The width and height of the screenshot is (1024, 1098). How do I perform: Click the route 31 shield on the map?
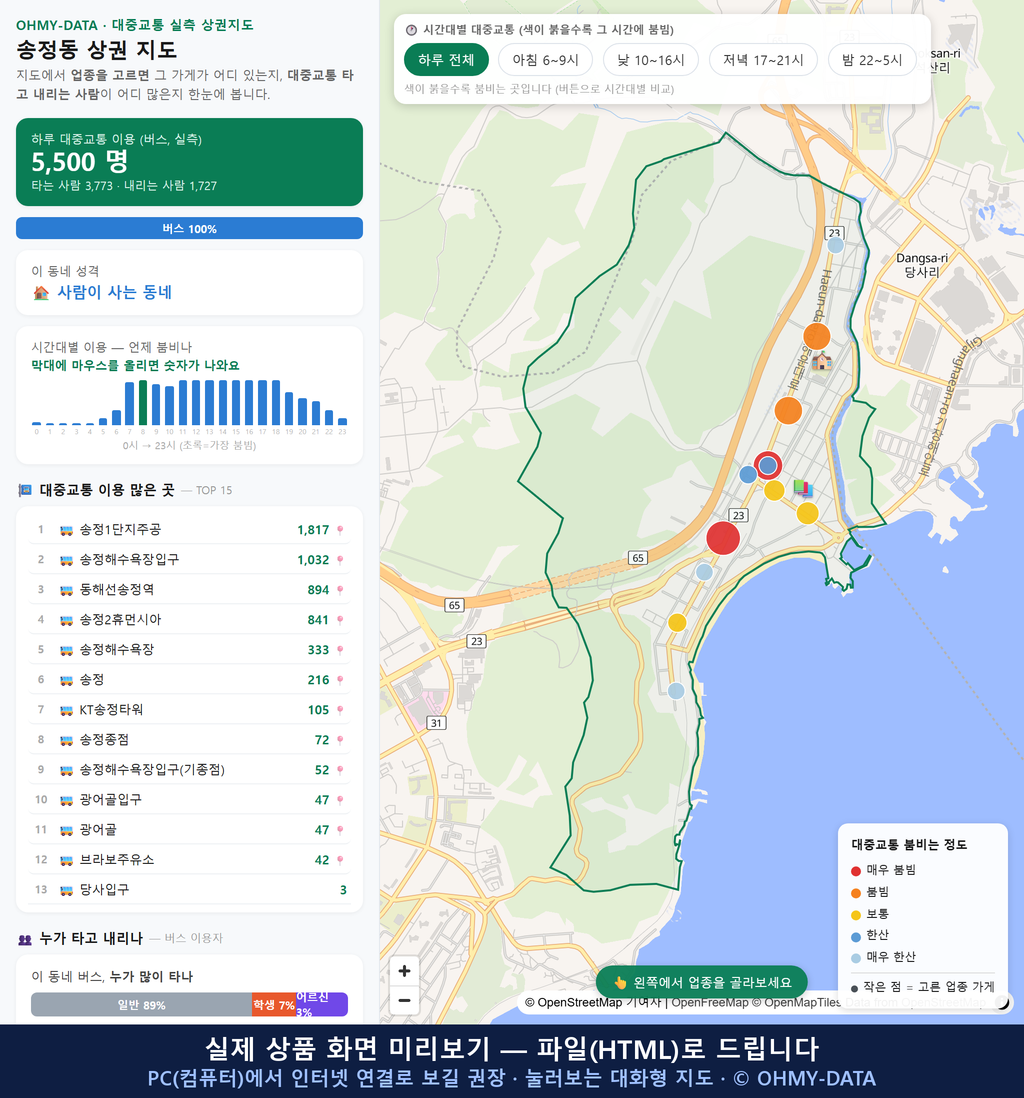coord(436,723)
